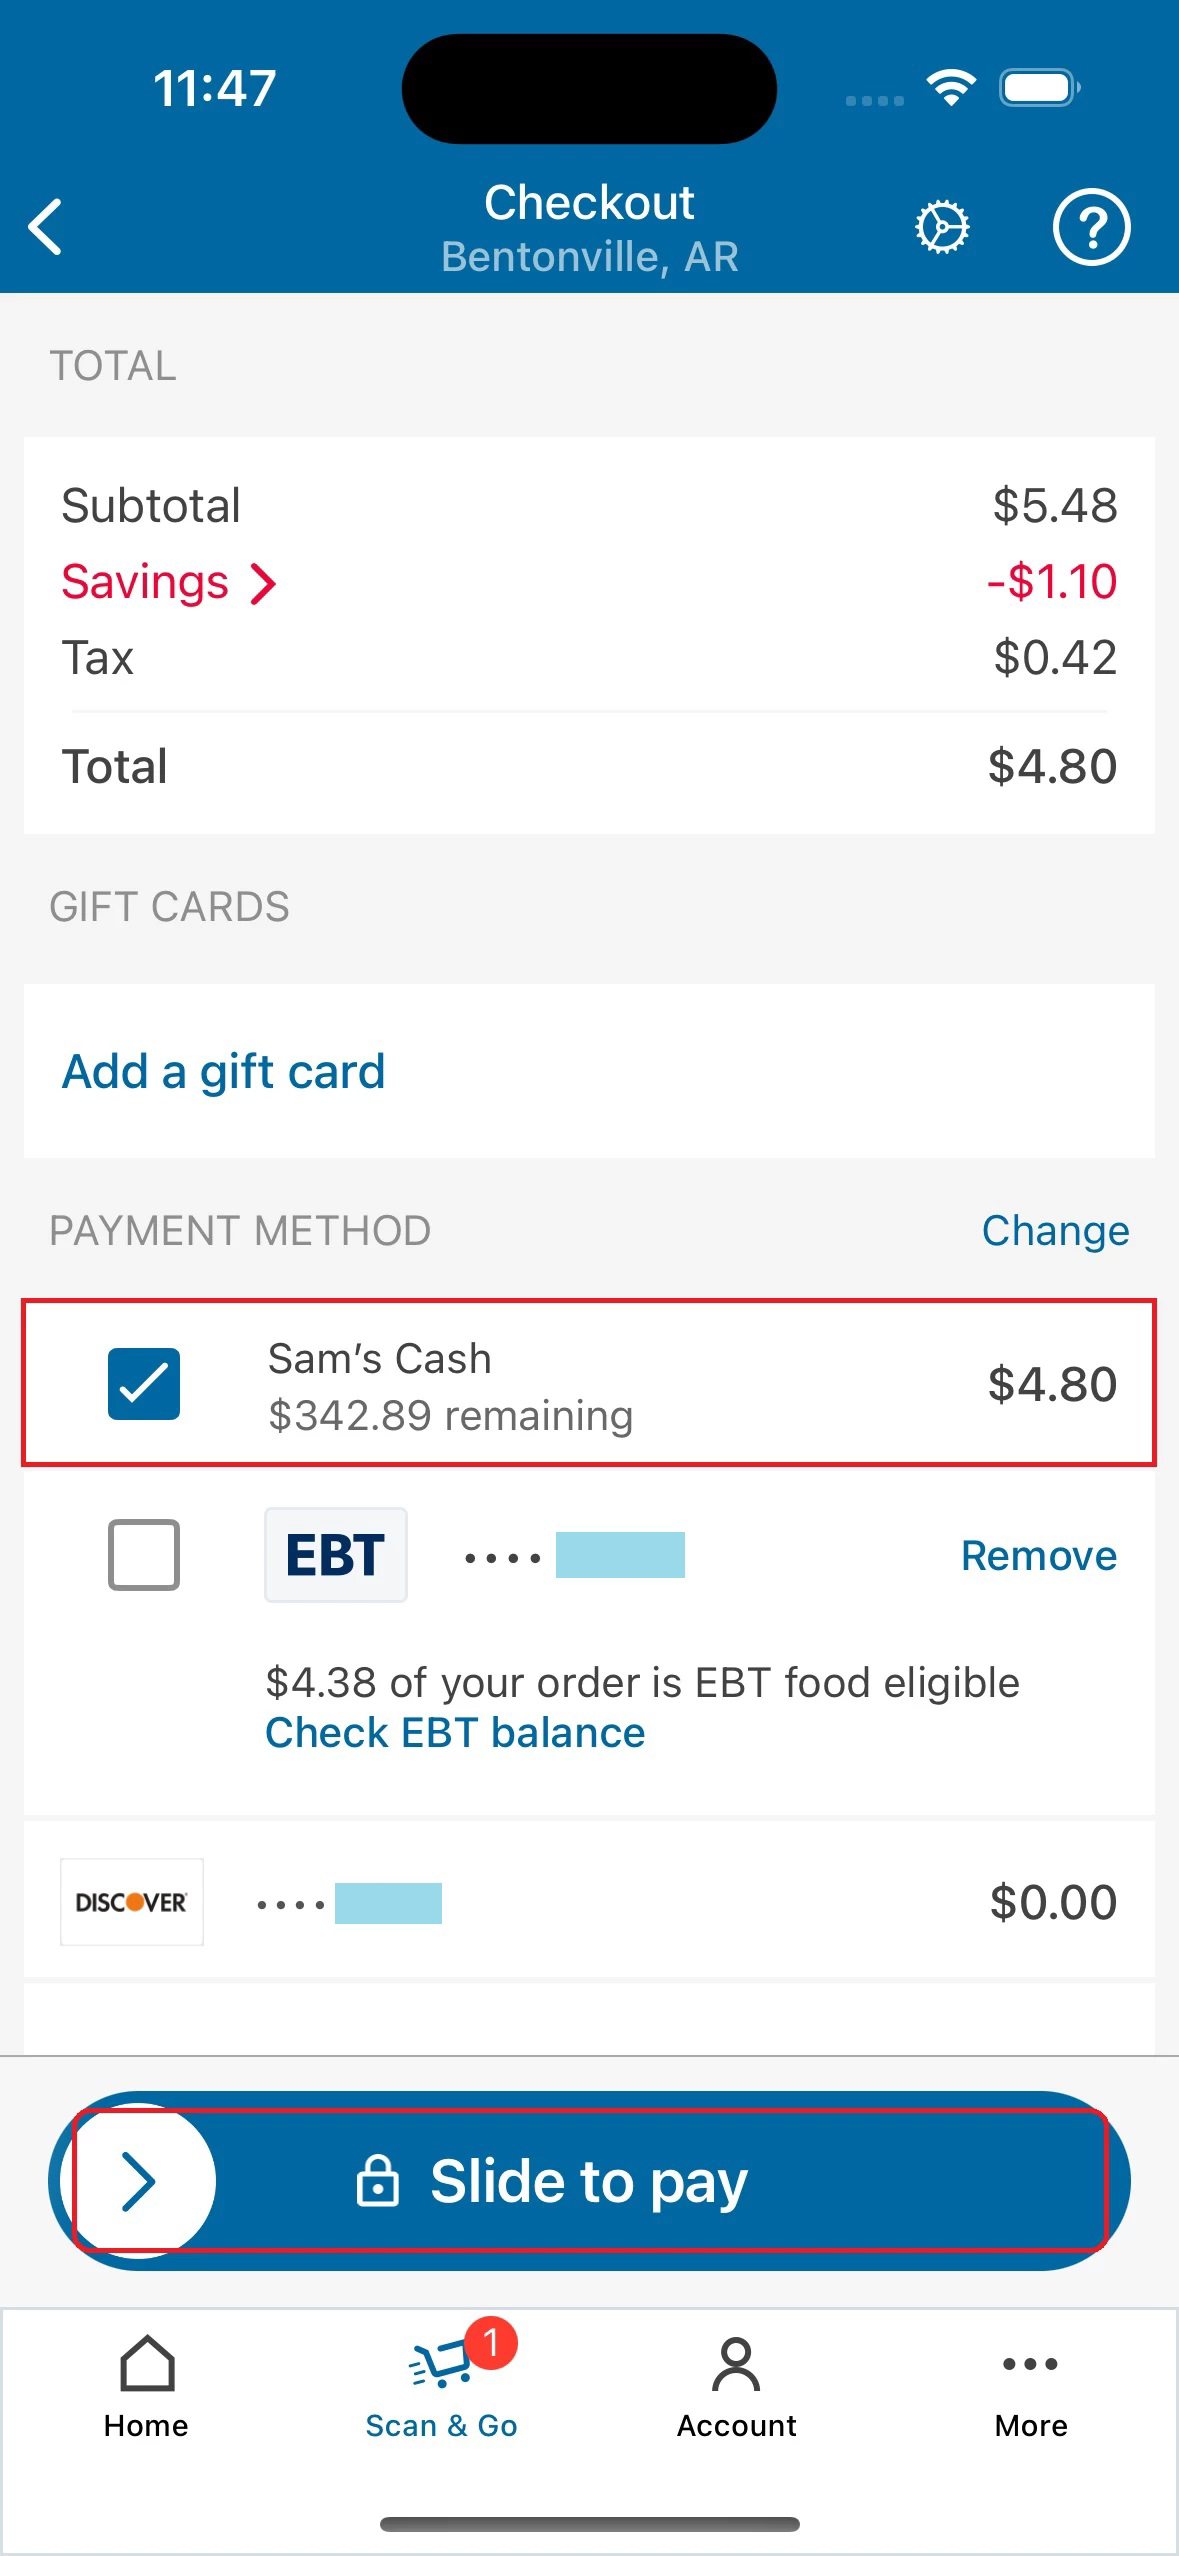Remove the EBT card

click(x=1038, y=1556)
